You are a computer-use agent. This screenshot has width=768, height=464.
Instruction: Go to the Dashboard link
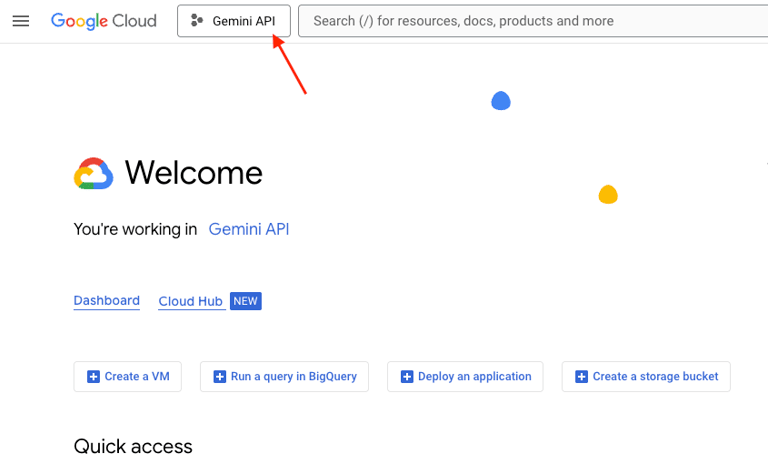(x=107, y=301)
